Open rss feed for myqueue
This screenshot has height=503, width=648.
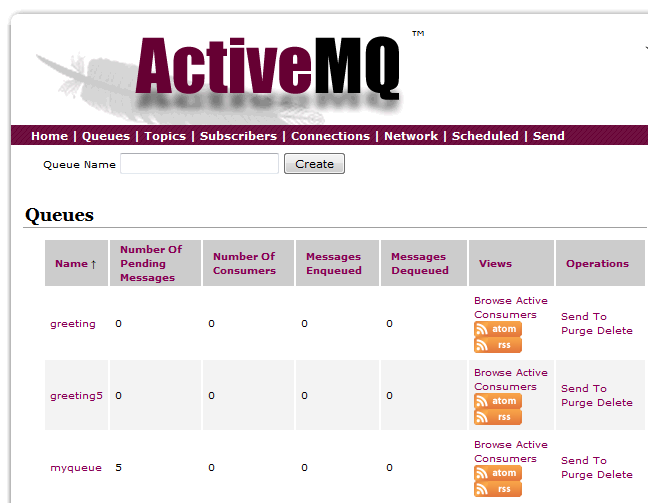tap(498, 489)
